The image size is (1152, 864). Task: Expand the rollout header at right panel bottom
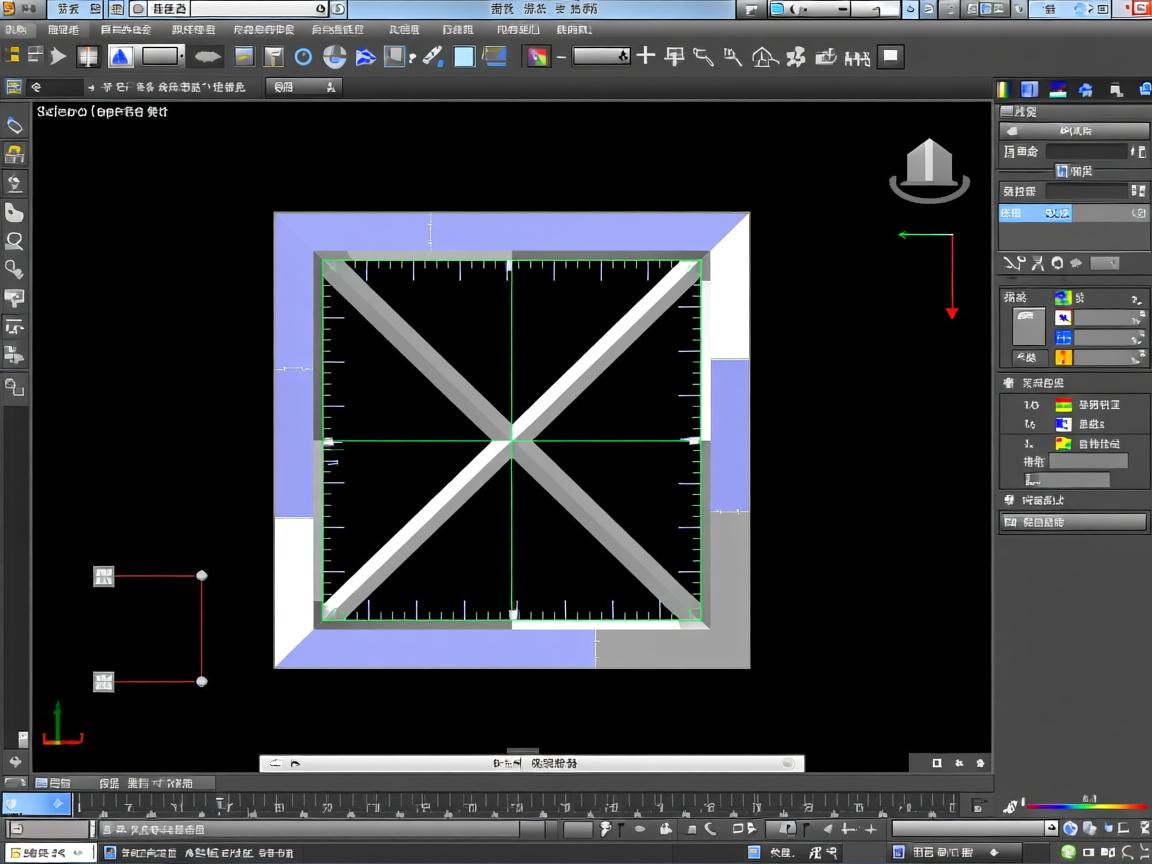pyautogui.click(x=1074, y=522)
